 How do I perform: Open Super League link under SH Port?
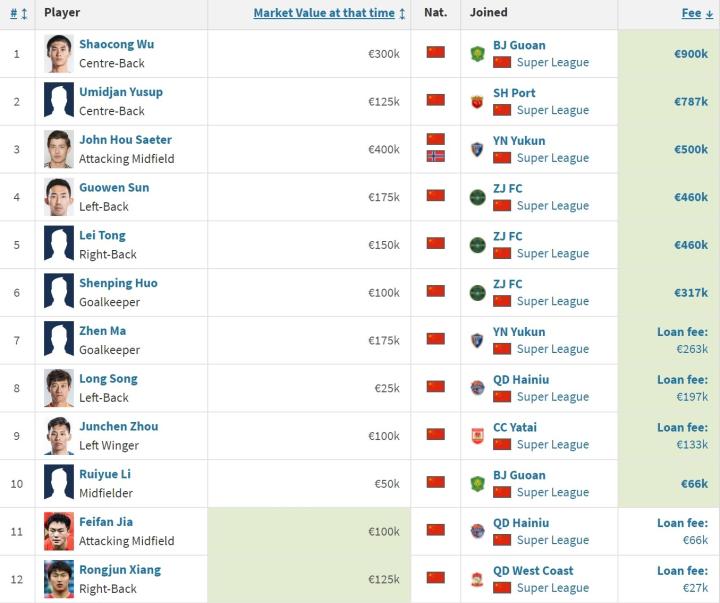coord(552,110)
